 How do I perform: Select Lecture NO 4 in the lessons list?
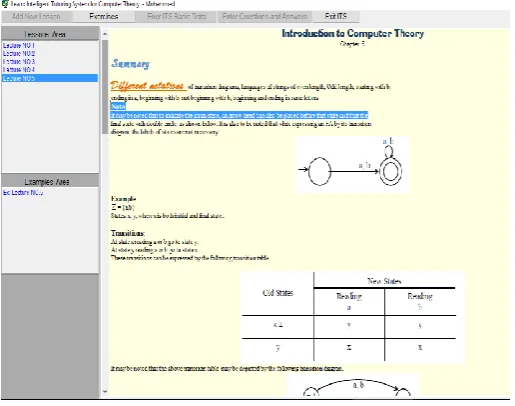[x=19, y=70]
